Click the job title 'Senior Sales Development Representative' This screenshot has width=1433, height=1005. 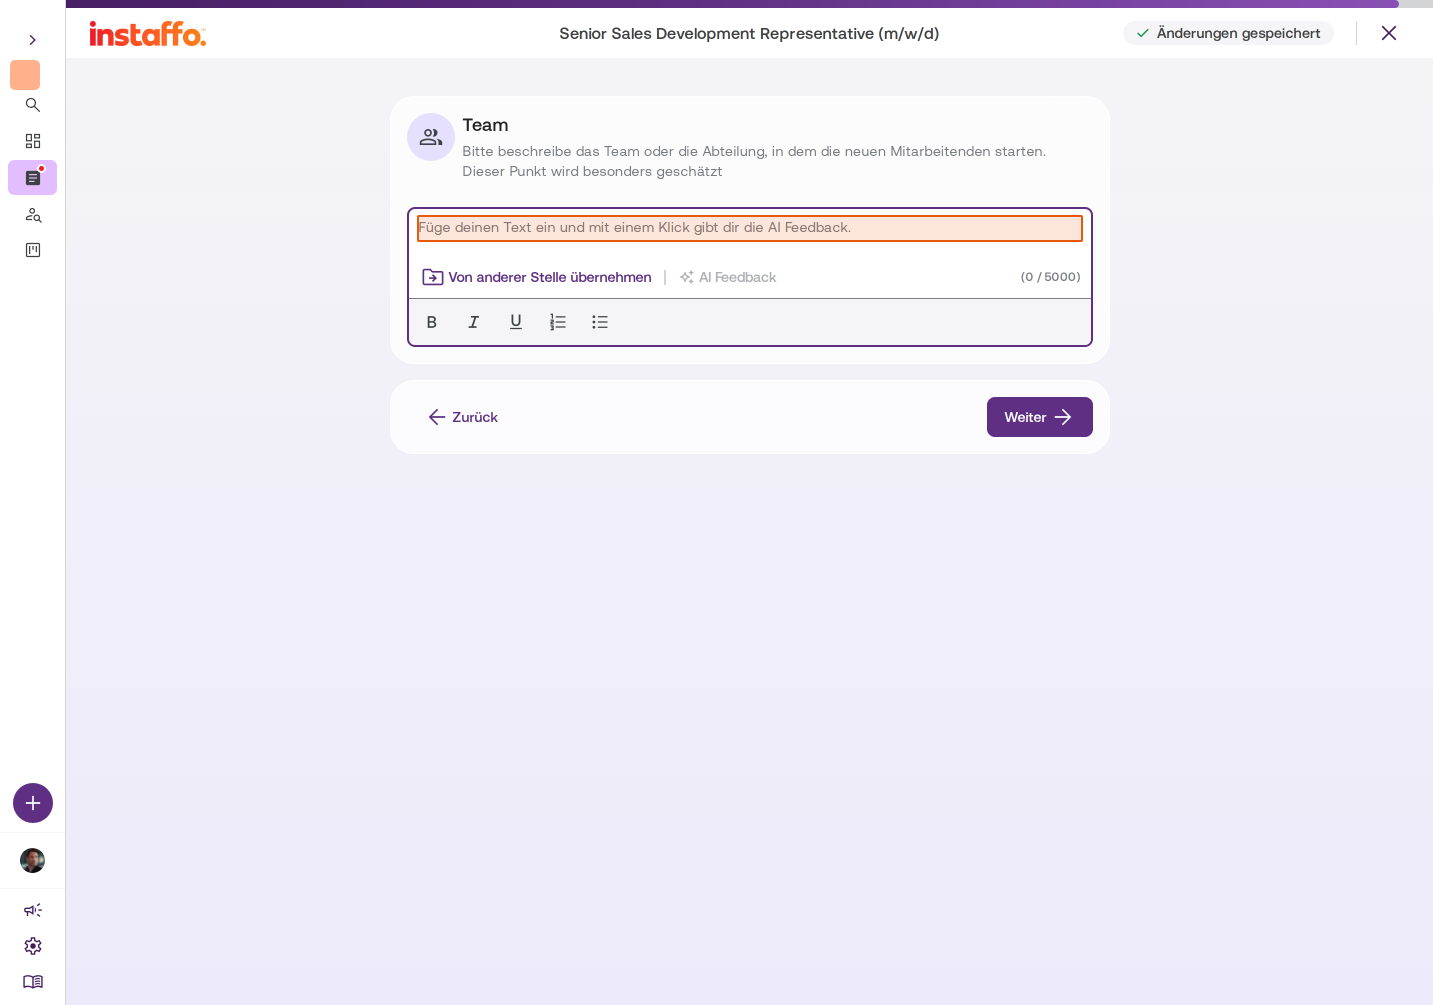click(x=749, y=34)
